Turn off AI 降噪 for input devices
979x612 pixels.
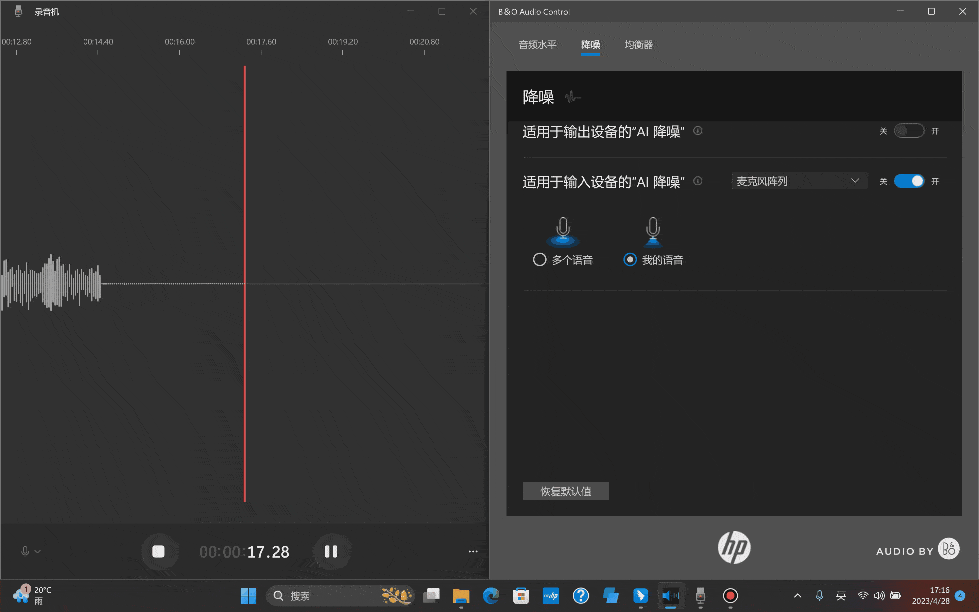click(x=908, y=181)
